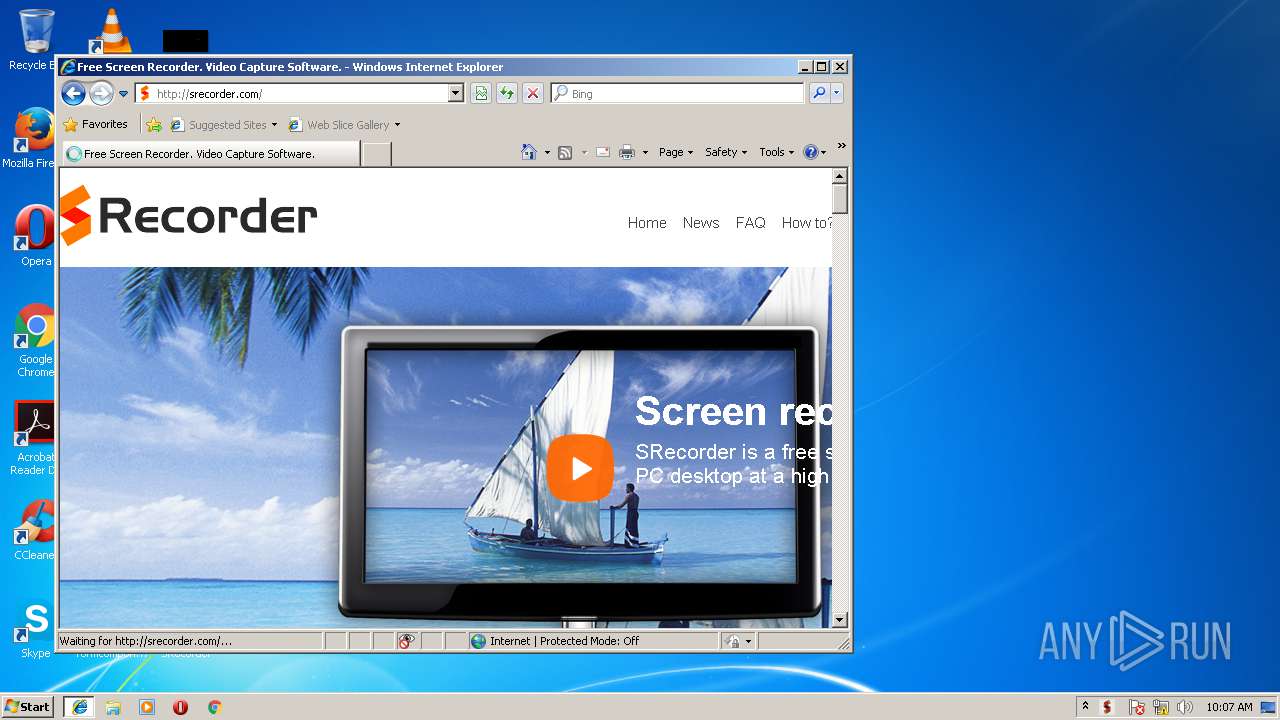Expand Home button dropdown arrow
Screen dimensions: 1280x720
(x=547, y=152)
